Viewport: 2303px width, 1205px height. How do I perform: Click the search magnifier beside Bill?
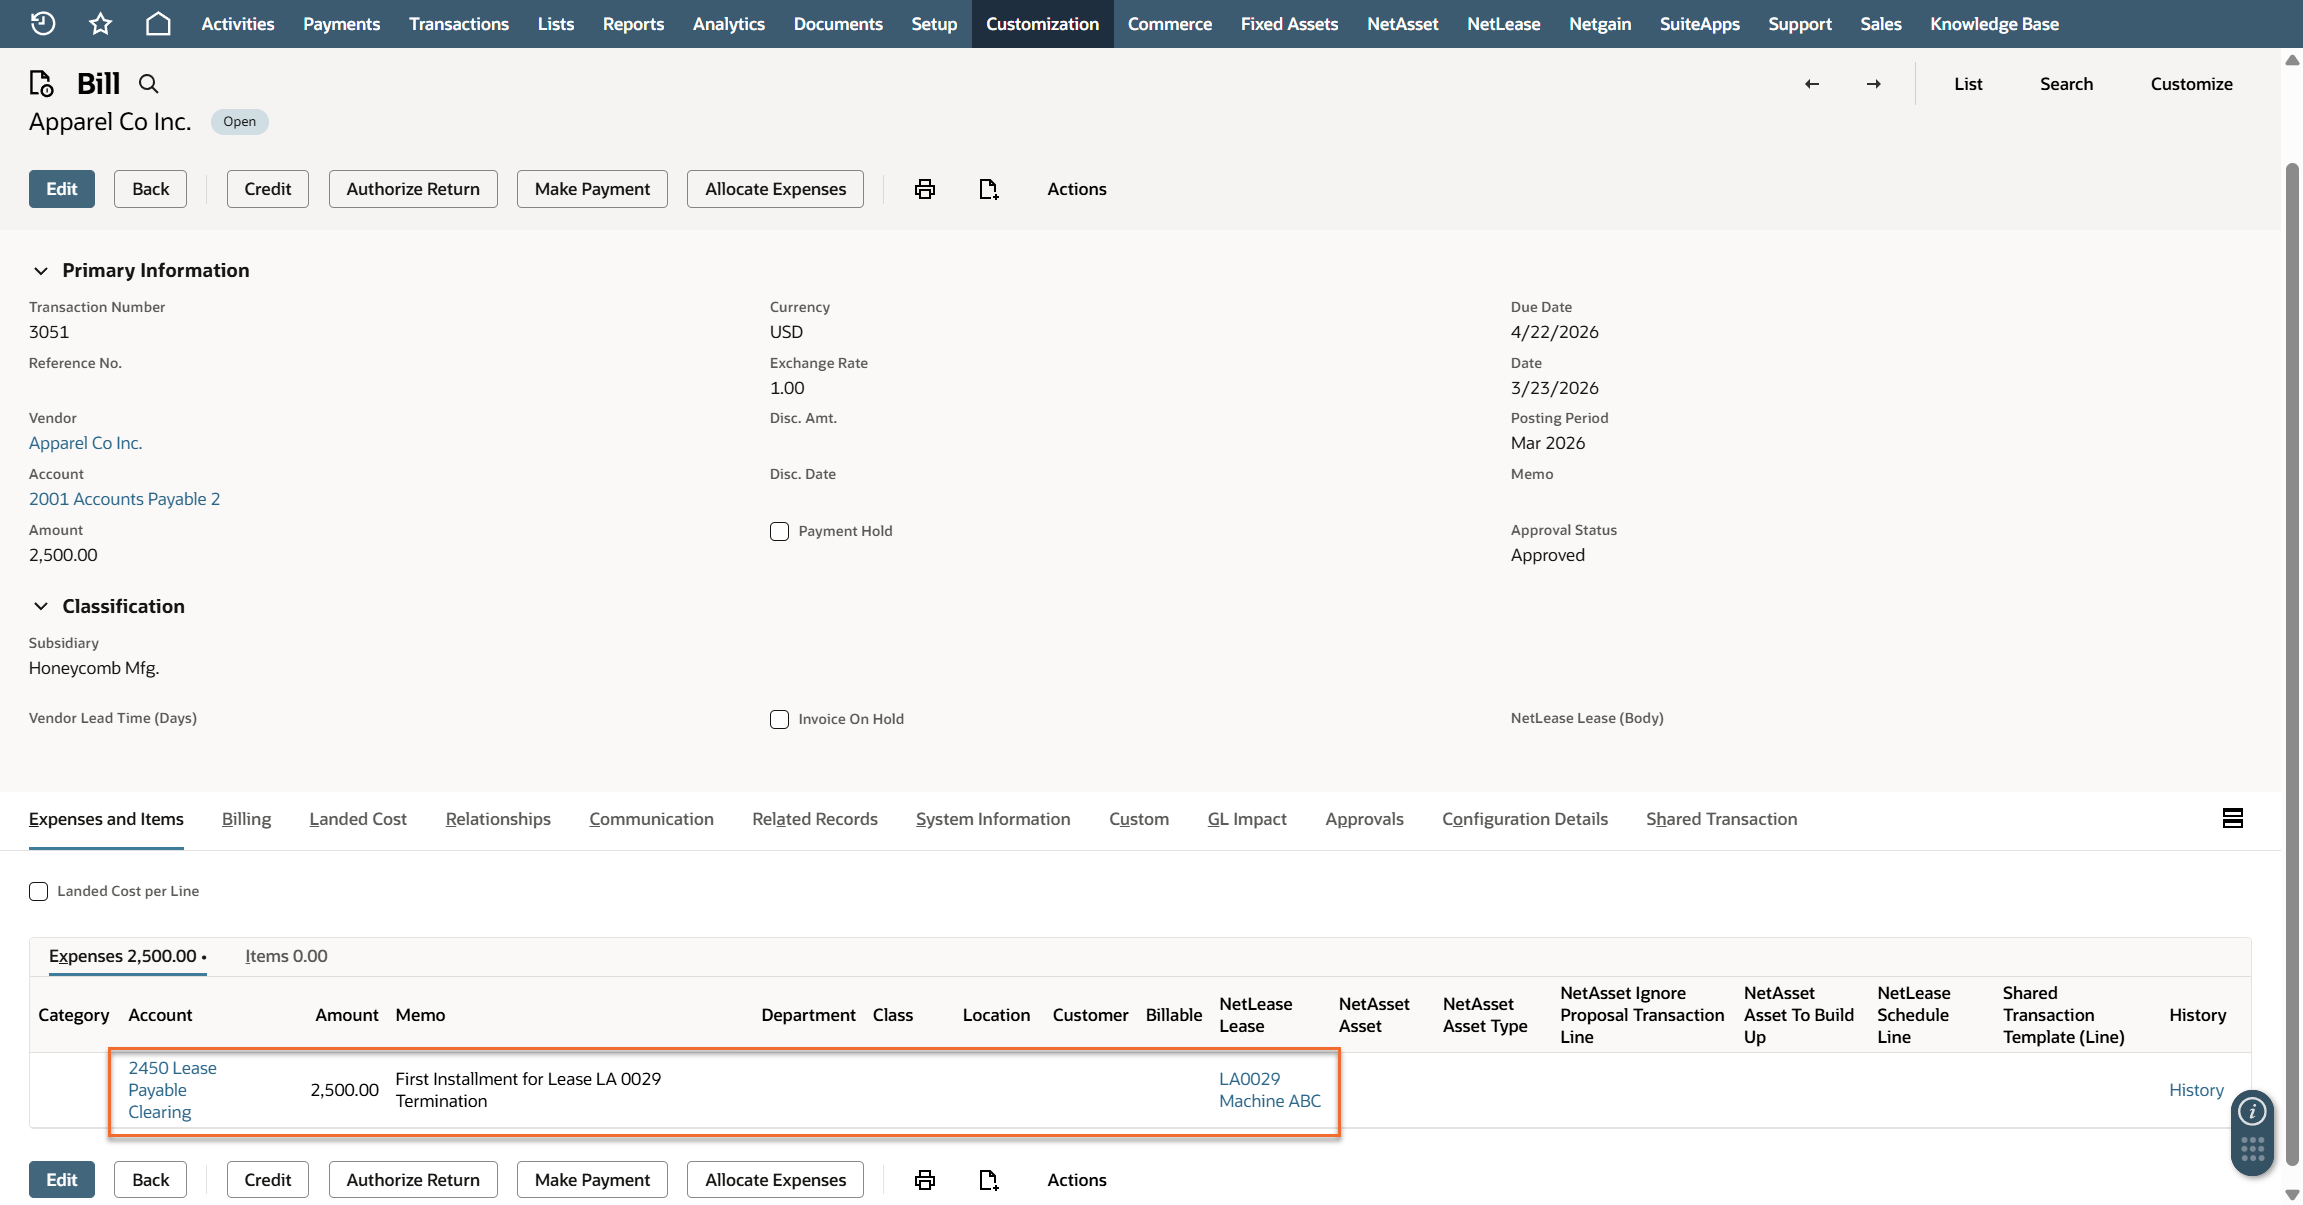[x=148, y=84]
